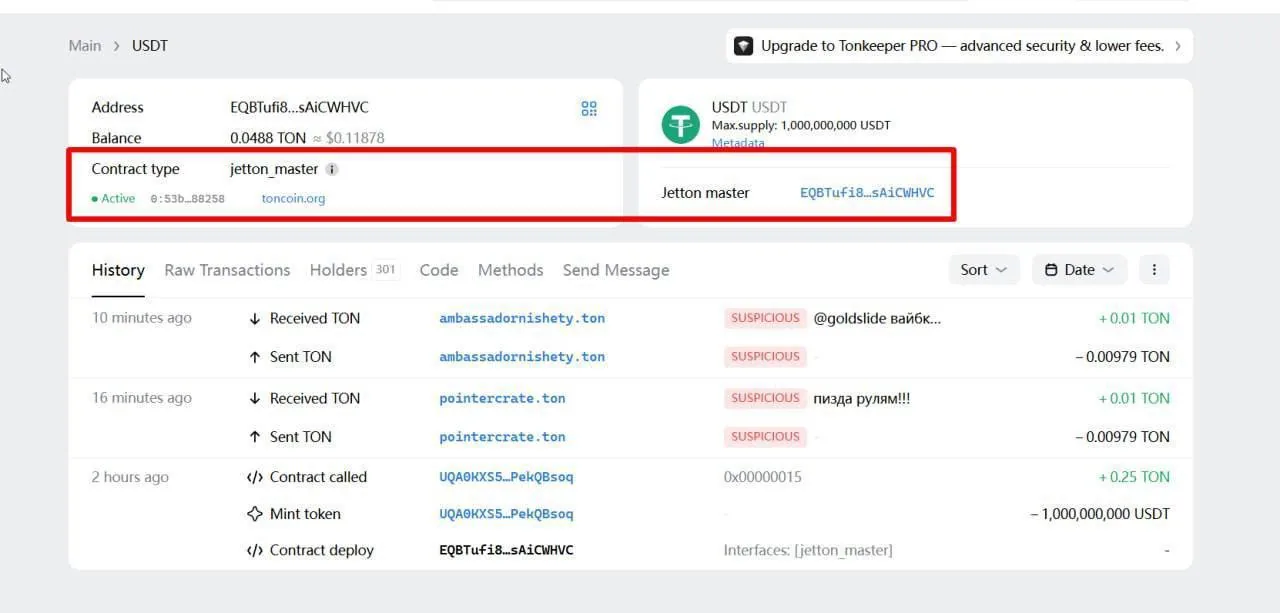Click the 0:53b…88258 raw address
1280x613 pixels.
[x=187, y=199]
